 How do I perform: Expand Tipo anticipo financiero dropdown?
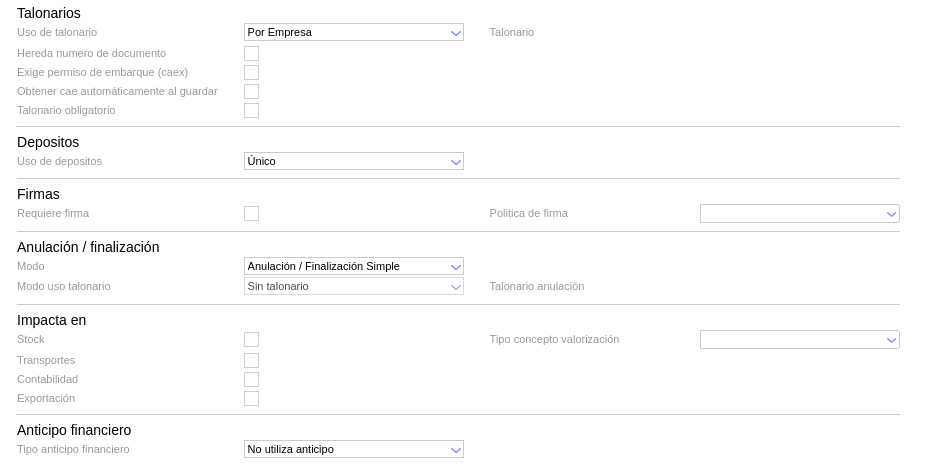[x=353, y=450]
